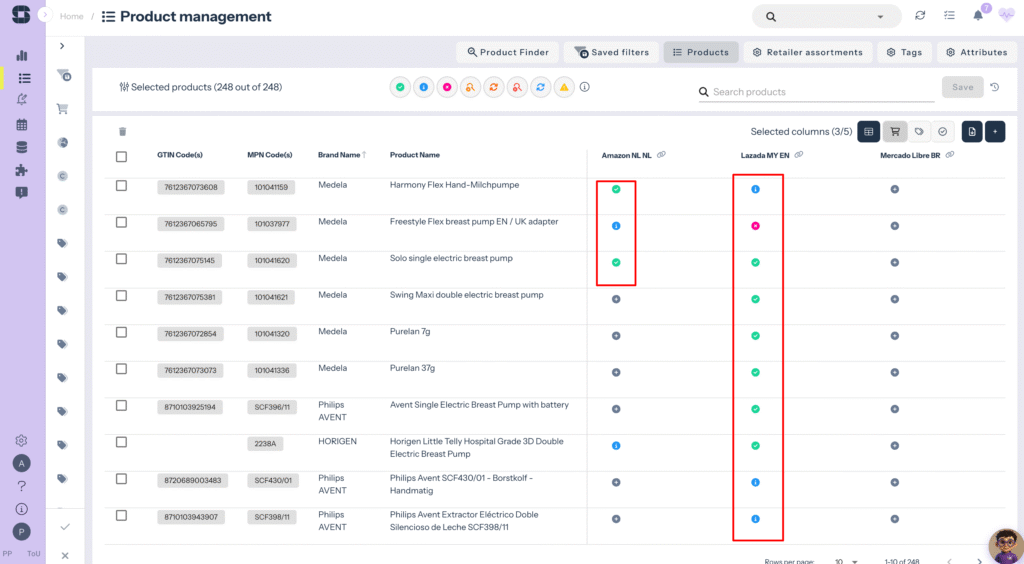
Task: Click the shopping cart column view icon
Action: coord(894,131)
